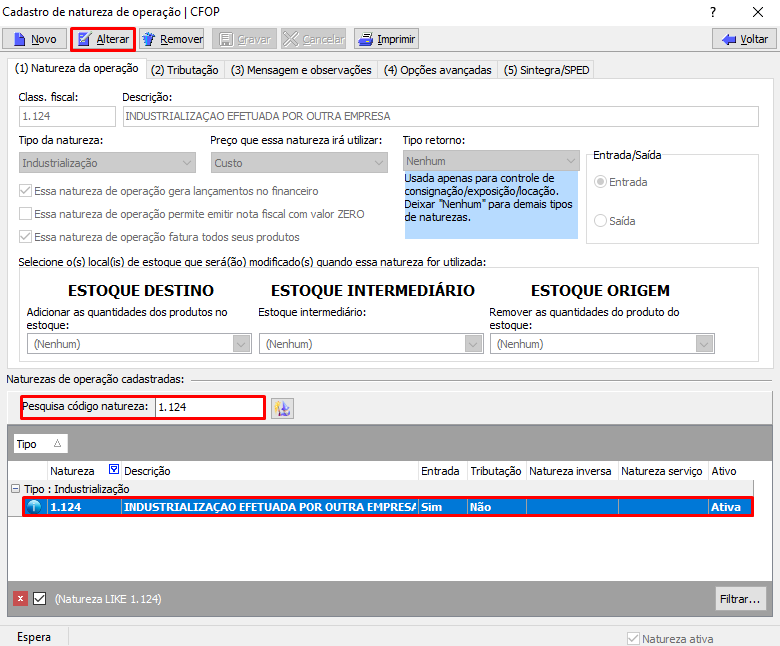Screen dimensions: 780x646
Task: Click Imprimir to print the record
Action: (386, 39)
